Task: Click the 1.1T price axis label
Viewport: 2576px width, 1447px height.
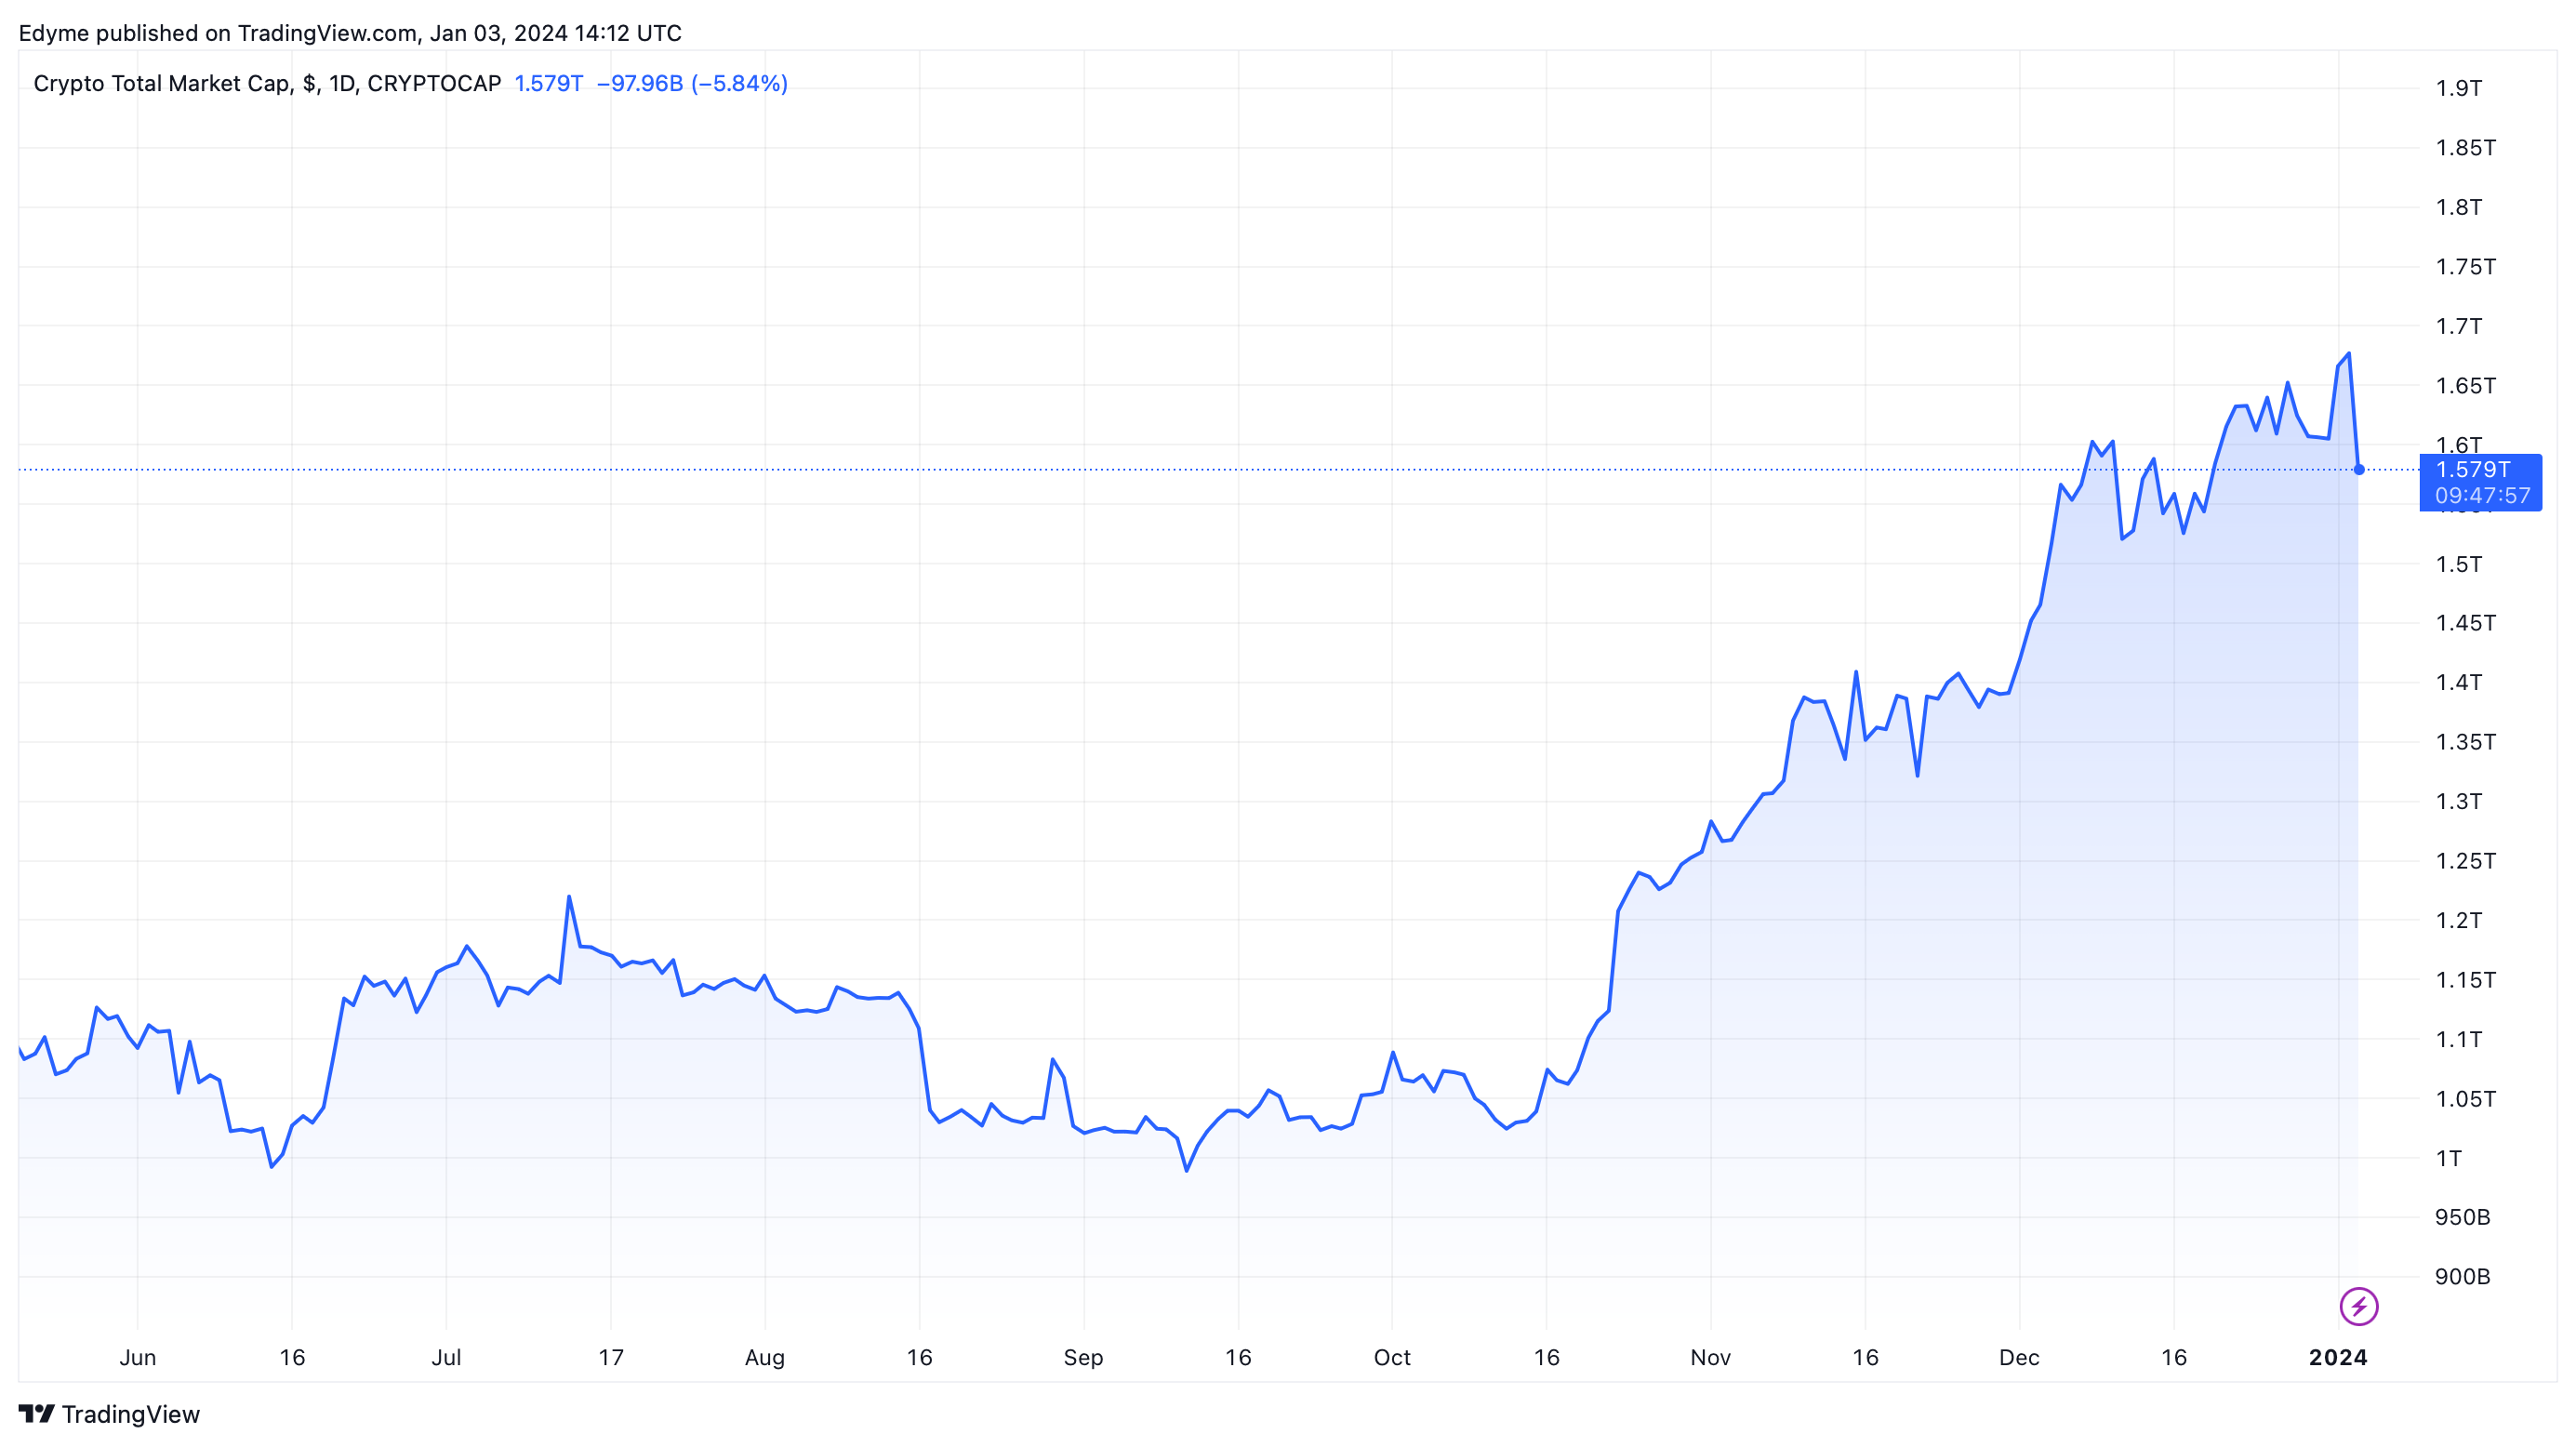Action: tap(2458, 1039)
